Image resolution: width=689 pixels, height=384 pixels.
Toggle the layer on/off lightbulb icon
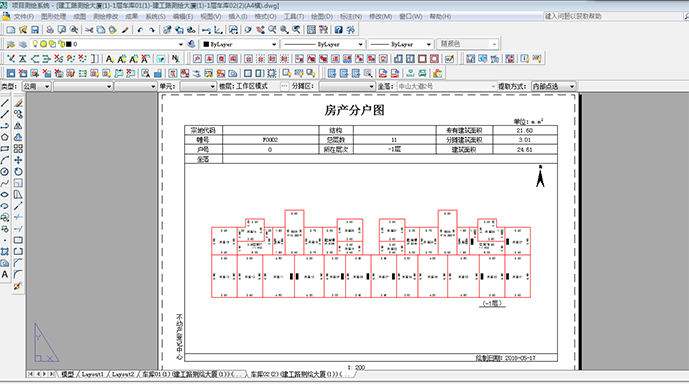[x=35, y=44]
